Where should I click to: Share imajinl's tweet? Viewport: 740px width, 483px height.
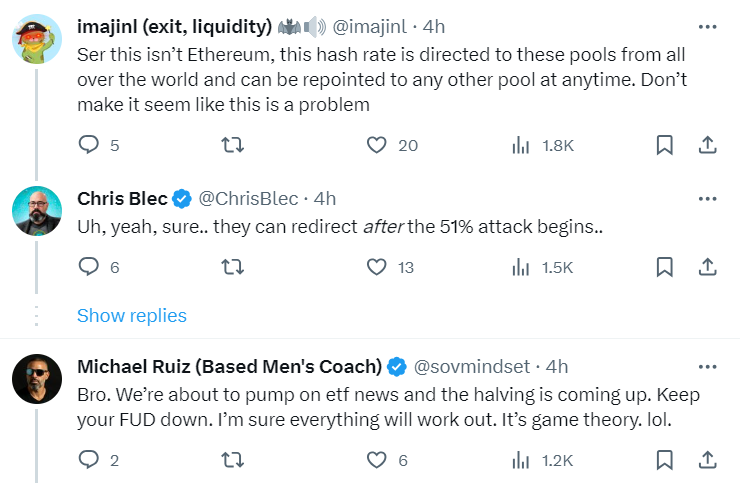coord(707,146)
